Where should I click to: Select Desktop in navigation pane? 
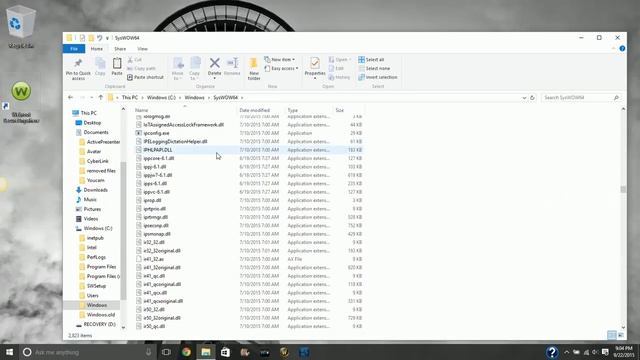point(92,123)
